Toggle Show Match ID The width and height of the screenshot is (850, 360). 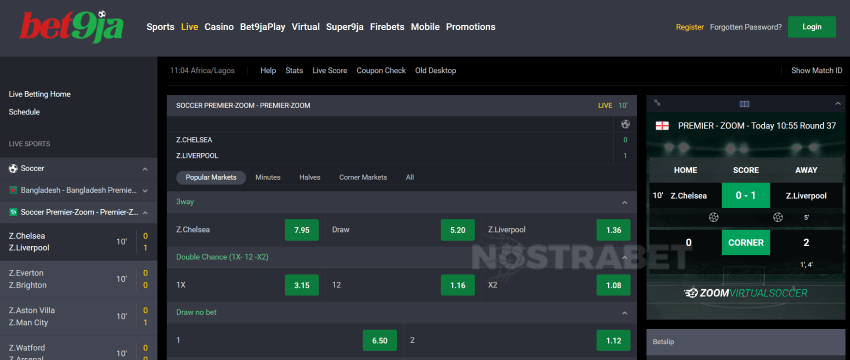[x=817, y=70]
